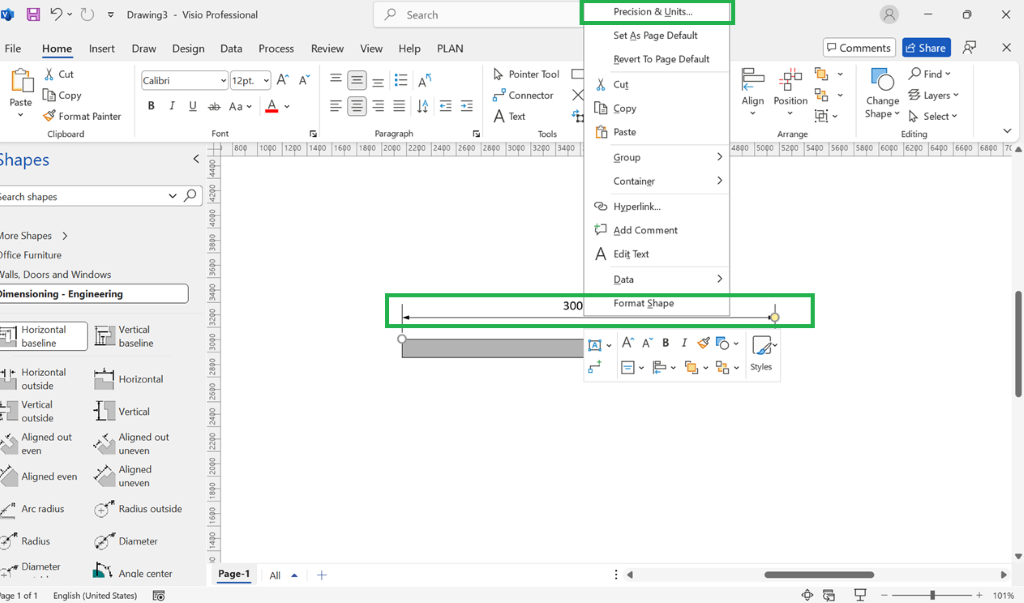
Task: Switch to the Design ribbon tab
Action: click(188, 48)
